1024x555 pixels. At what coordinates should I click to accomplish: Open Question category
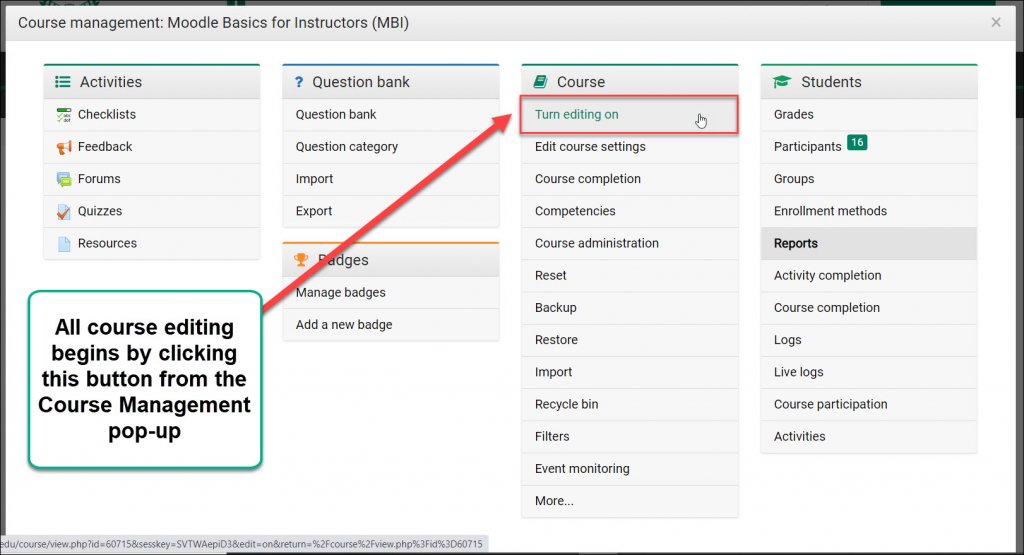tap(346, 146)
